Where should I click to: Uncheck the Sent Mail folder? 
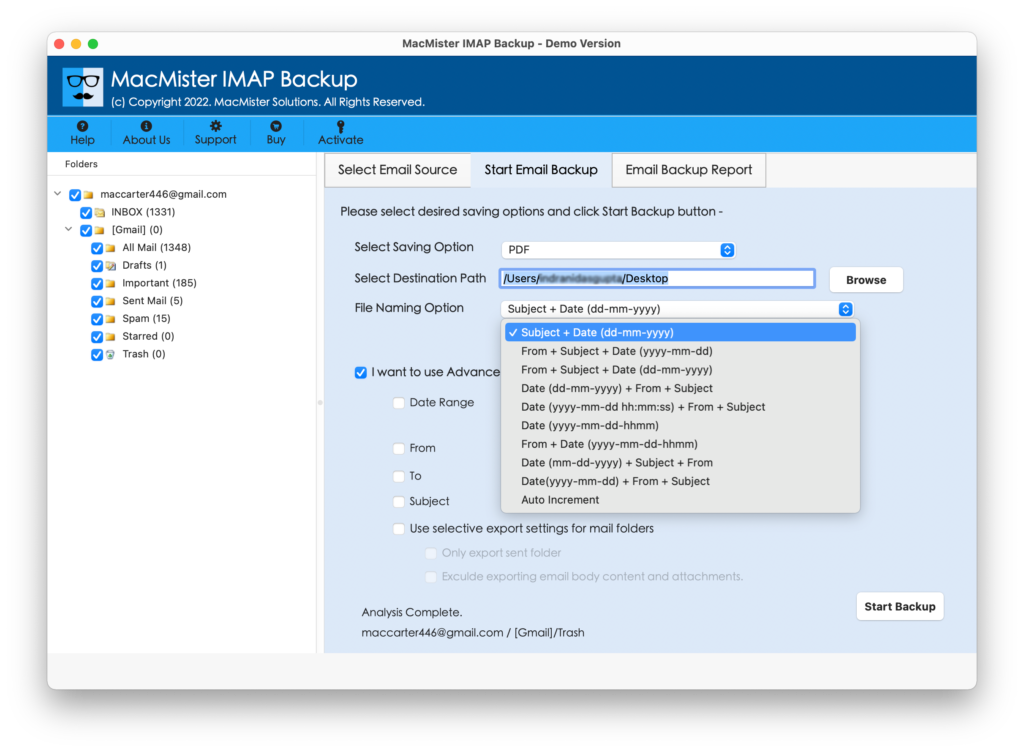point(97,300)
